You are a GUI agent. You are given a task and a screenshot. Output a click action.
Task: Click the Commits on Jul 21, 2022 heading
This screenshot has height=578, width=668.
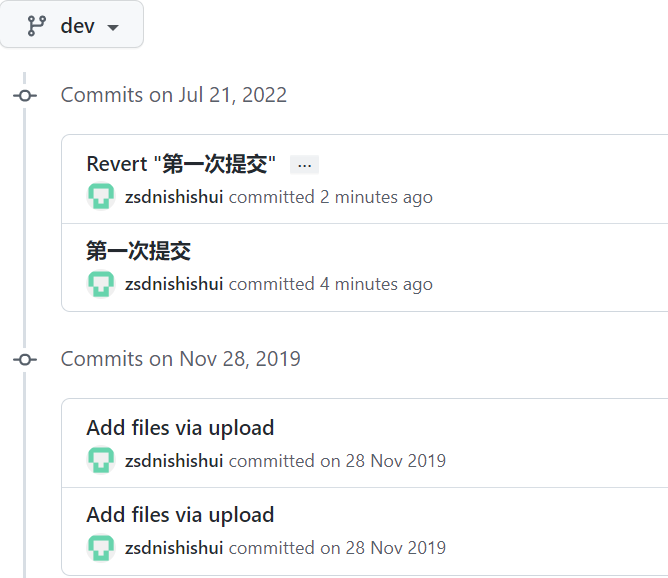pos(174,95)
